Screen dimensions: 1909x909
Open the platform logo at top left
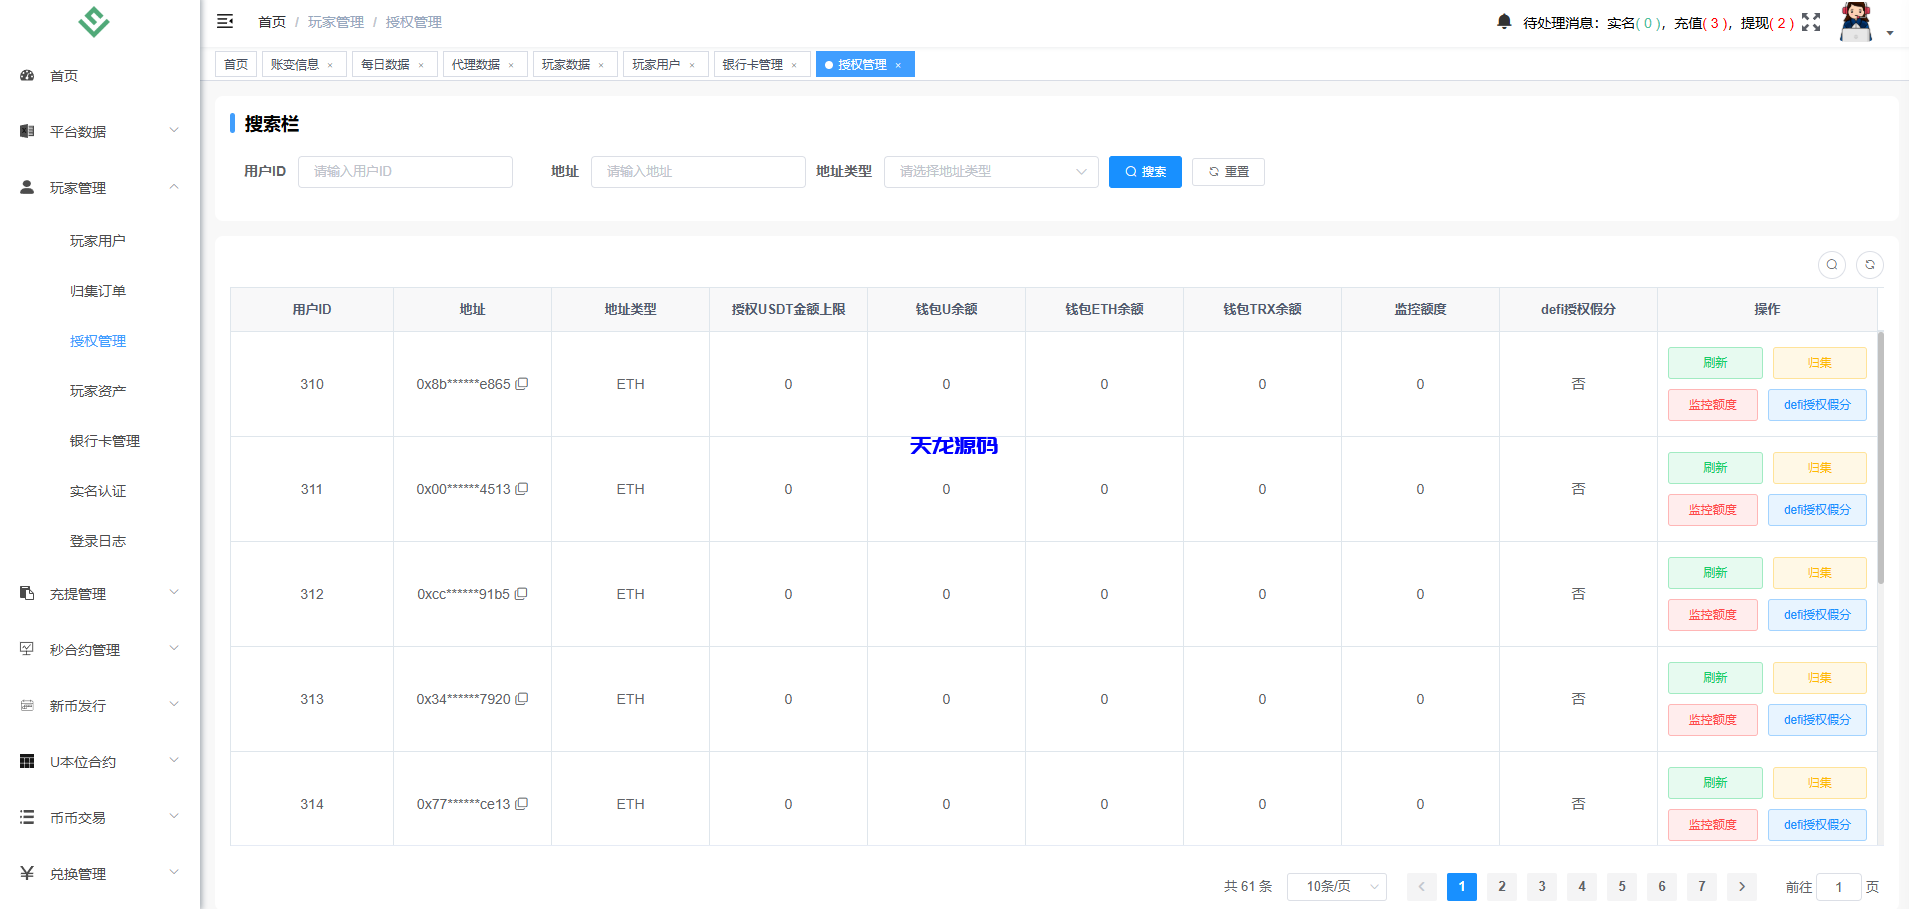click(x=93, y=22)
